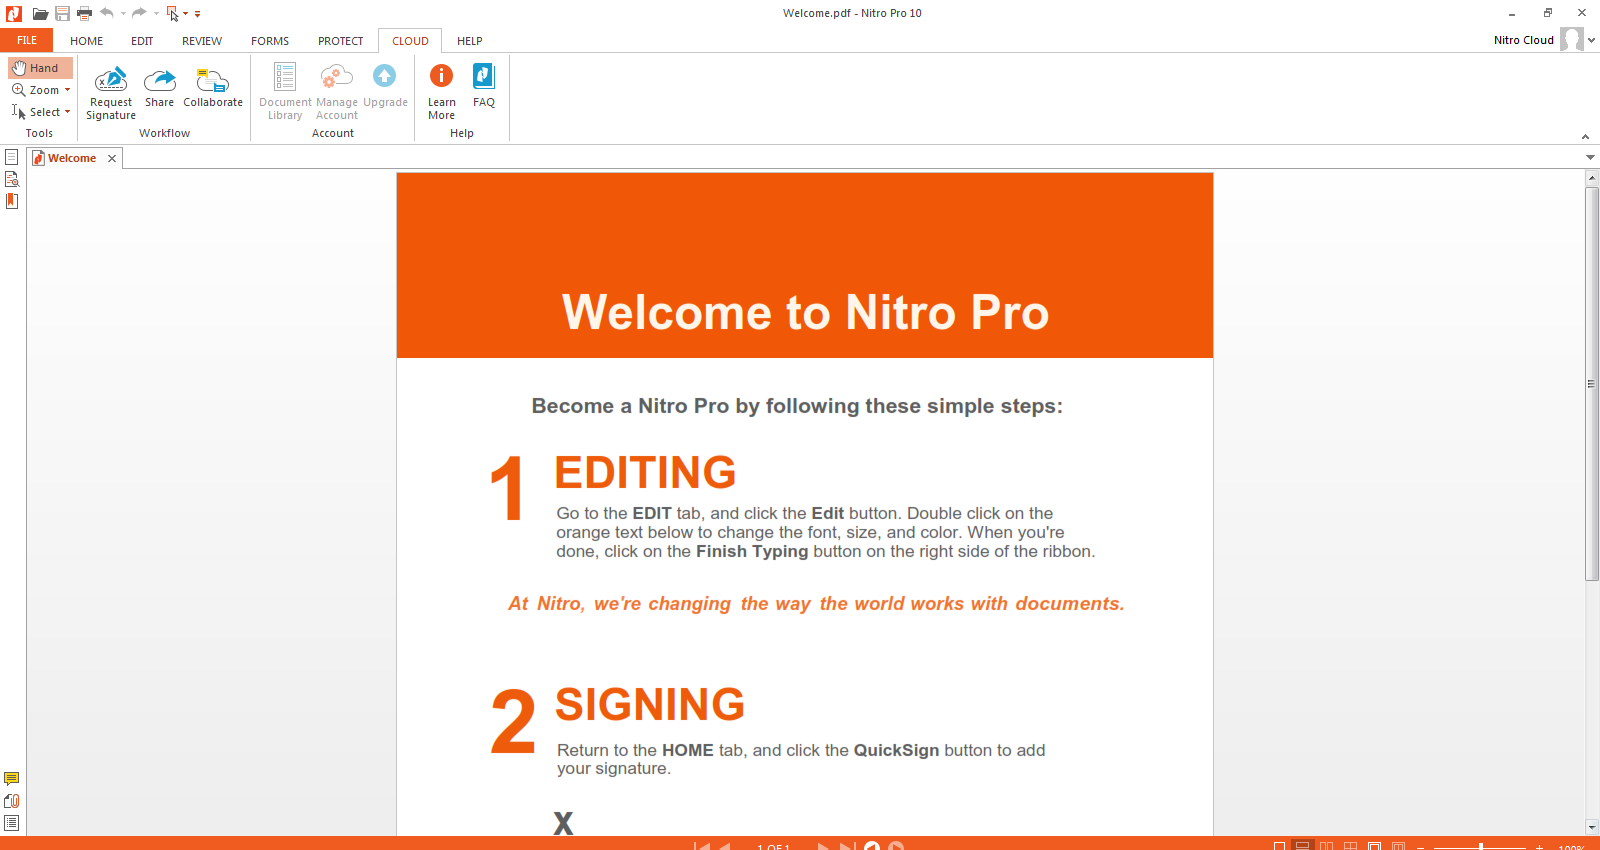Undo the last action with the arrow icon
The width and height of the screenshot is (1600, 850).
(x=107, y=13)
